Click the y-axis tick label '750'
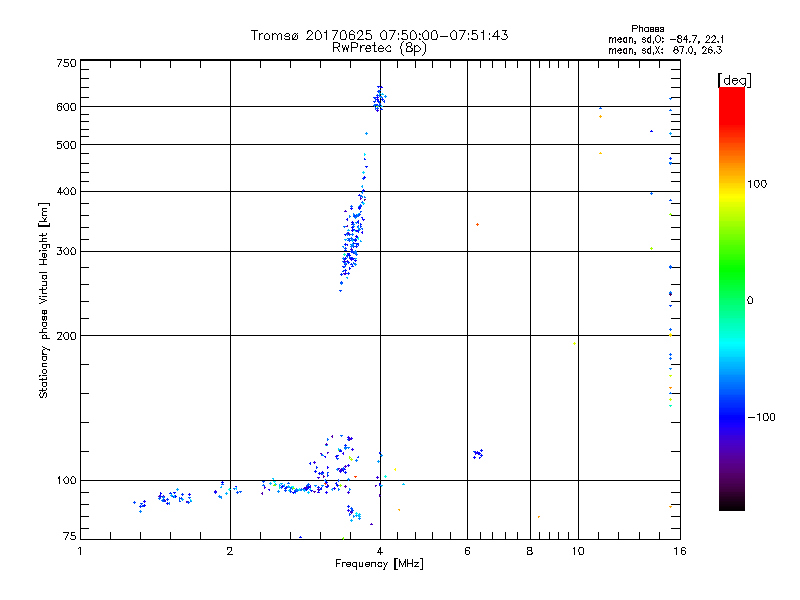 click(x=66, y=63)
